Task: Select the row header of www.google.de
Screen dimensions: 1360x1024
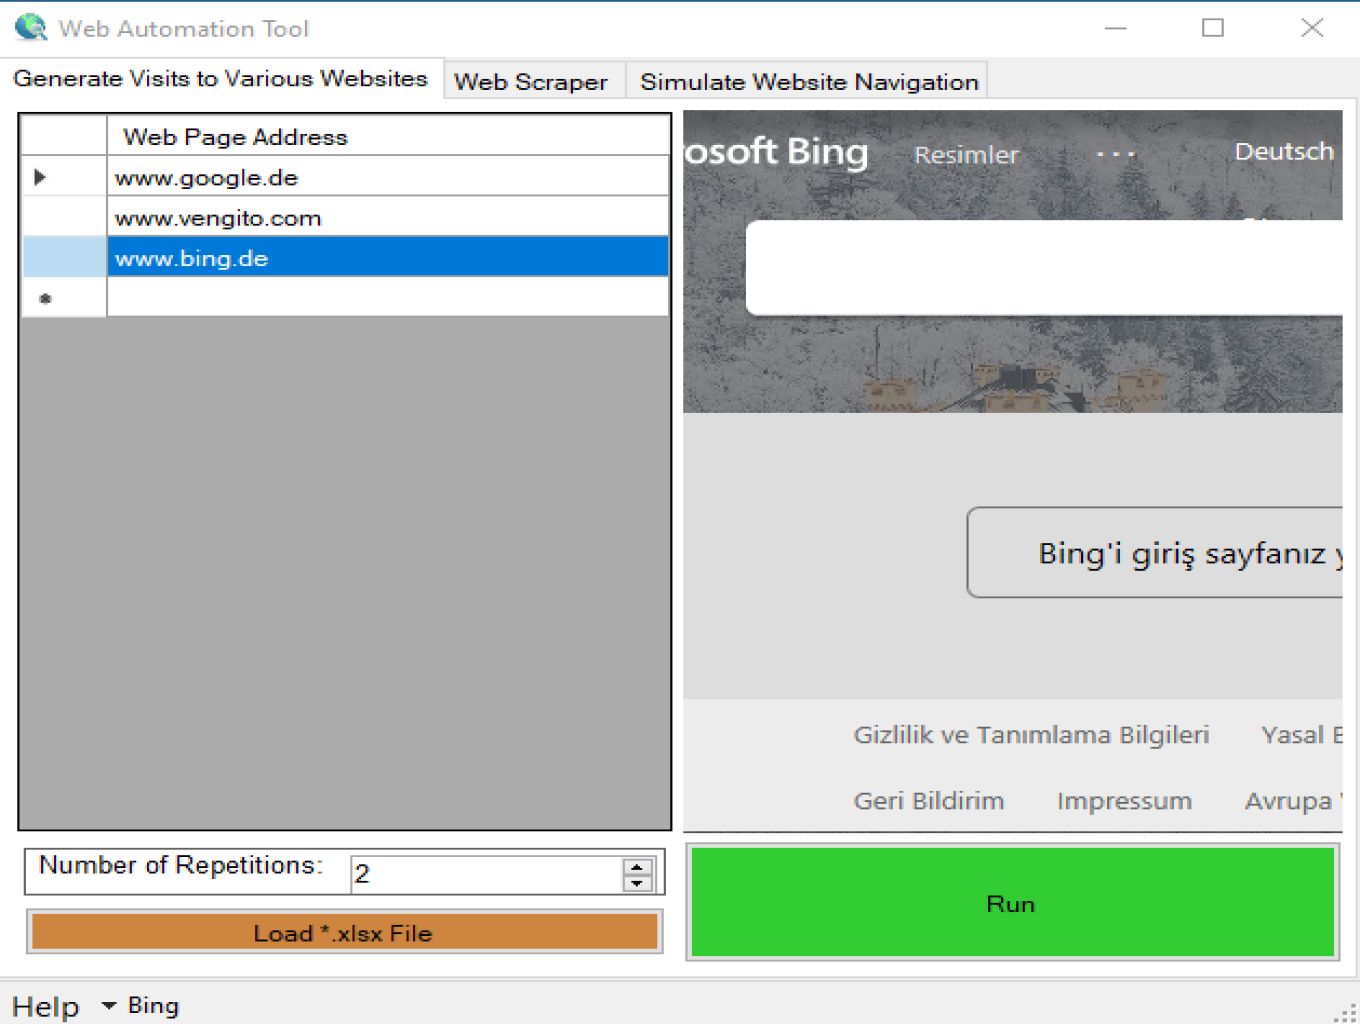Action: click(x=64, y=177)
